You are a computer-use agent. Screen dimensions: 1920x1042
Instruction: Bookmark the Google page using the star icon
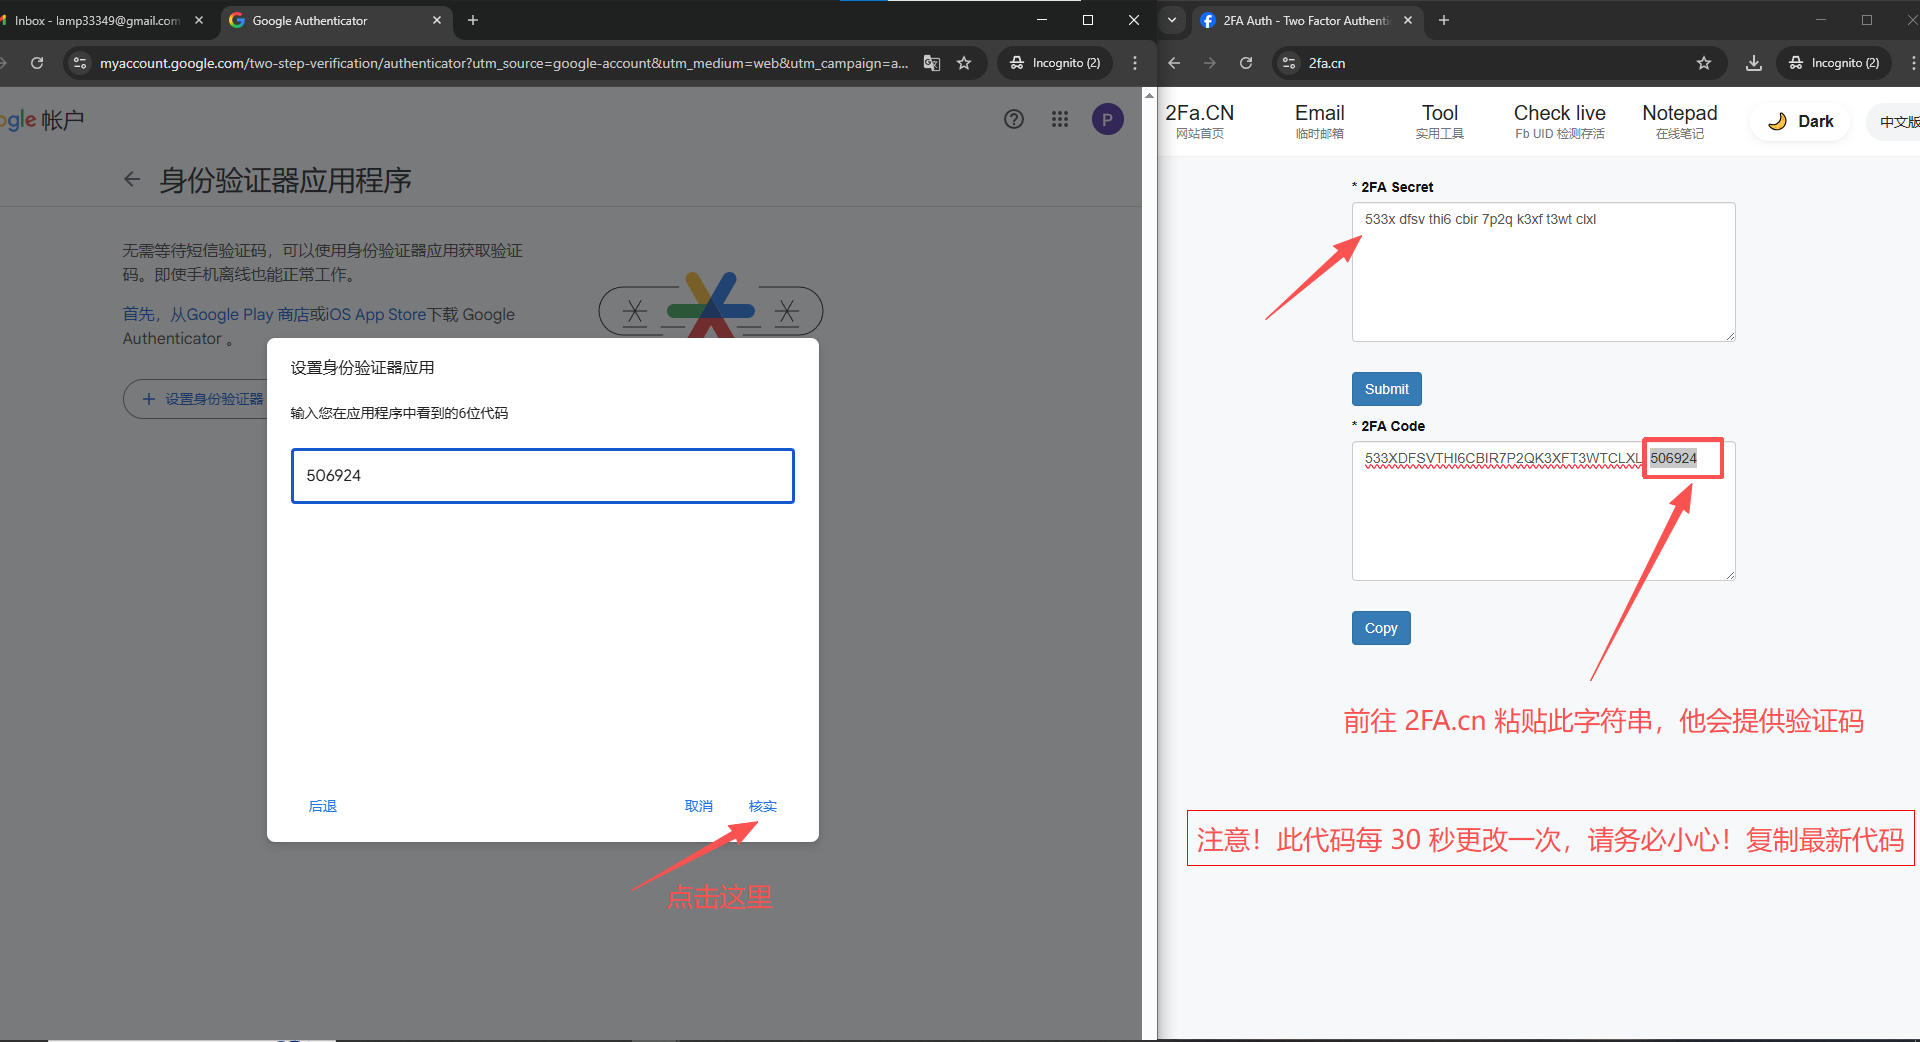click(963, 63)
